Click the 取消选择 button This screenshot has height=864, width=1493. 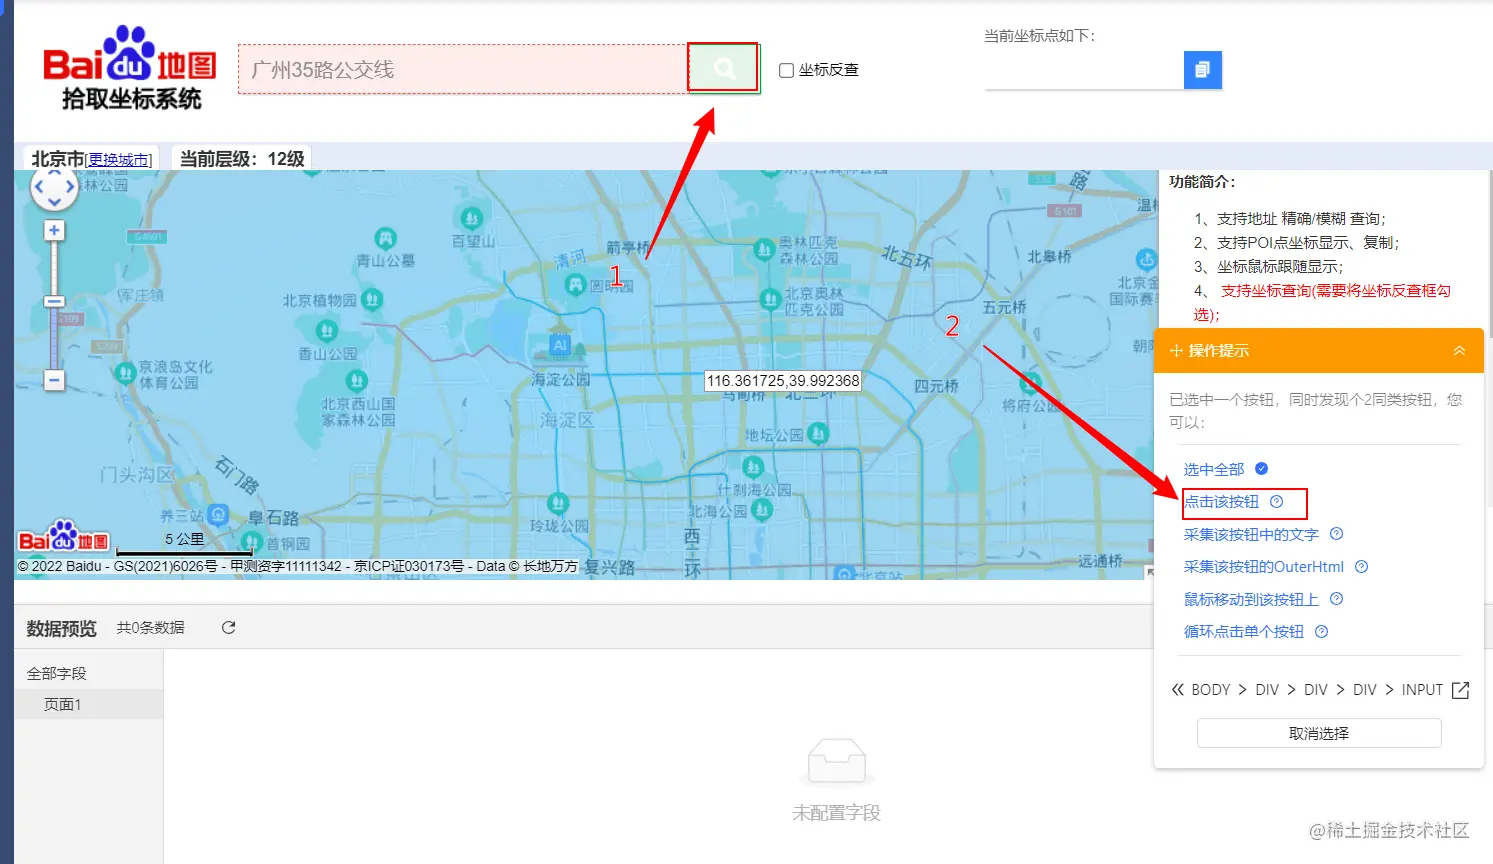1319,733
